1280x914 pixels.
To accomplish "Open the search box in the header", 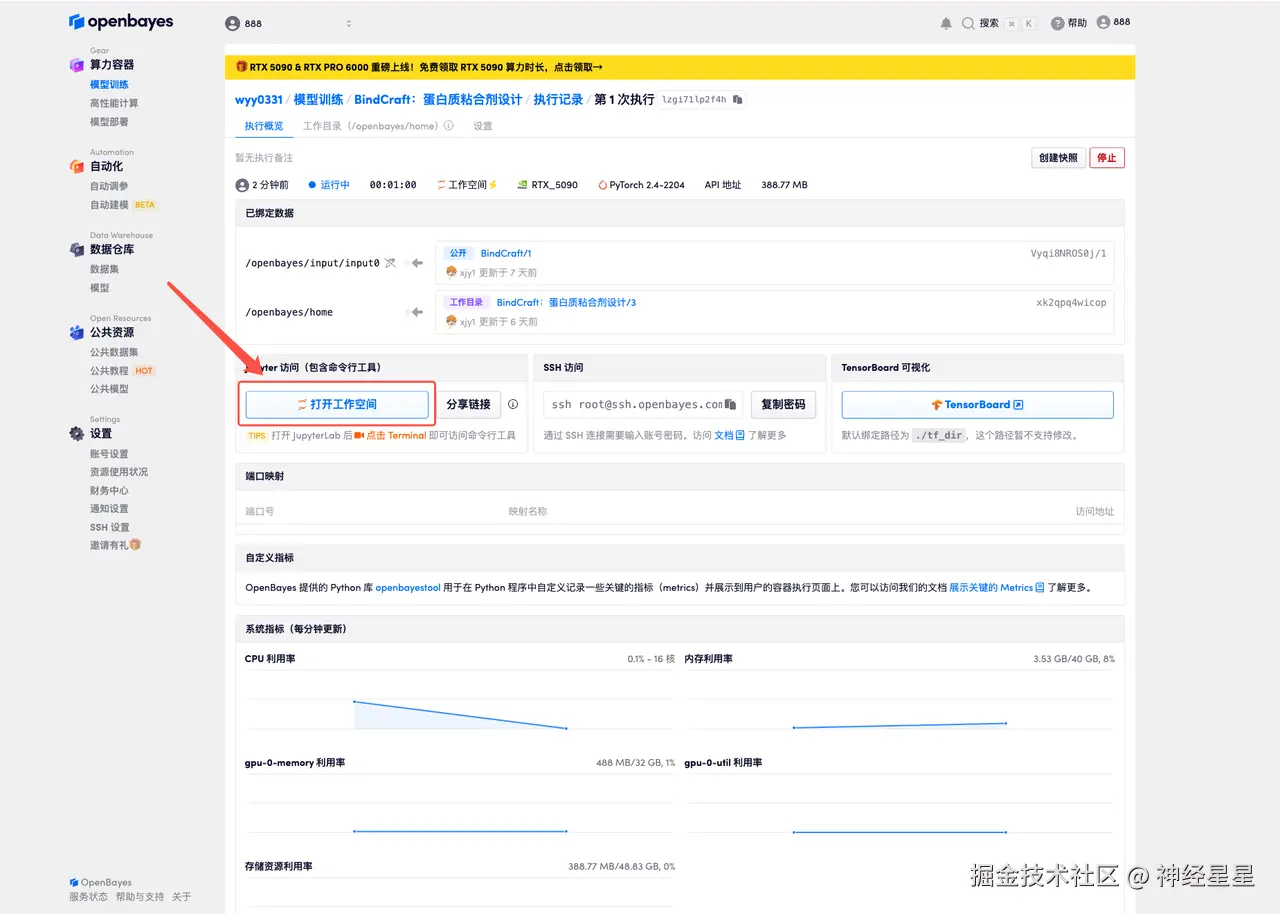I will (998, 23).
